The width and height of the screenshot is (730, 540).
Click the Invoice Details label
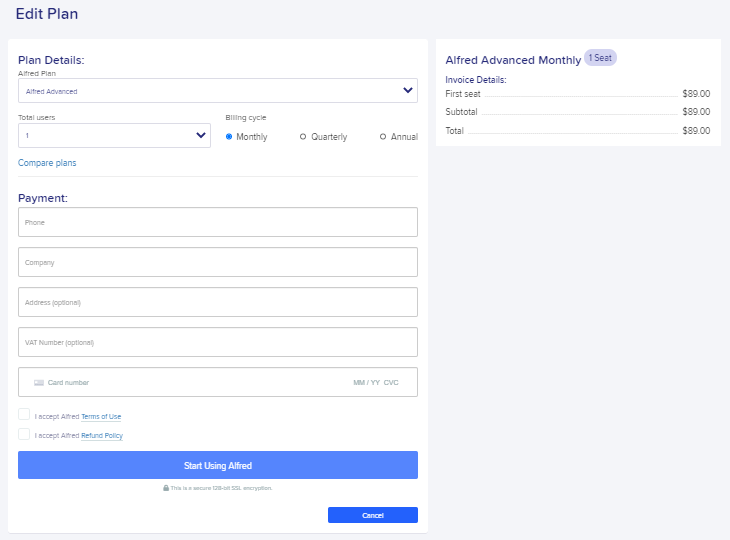pyautogui.click(x=476, y=80)
